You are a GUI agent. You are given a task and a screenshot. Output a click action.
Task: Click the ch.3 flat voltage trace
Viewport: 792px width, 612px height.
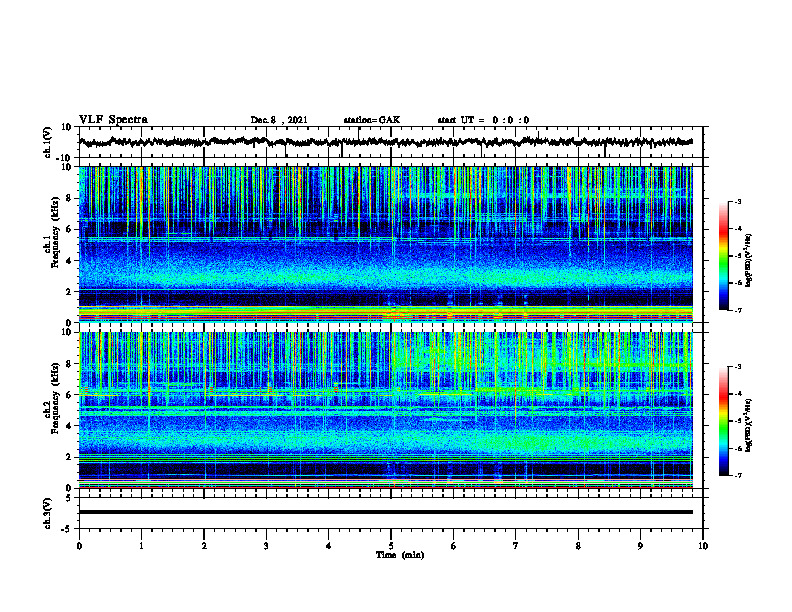[x=385, y=512]
